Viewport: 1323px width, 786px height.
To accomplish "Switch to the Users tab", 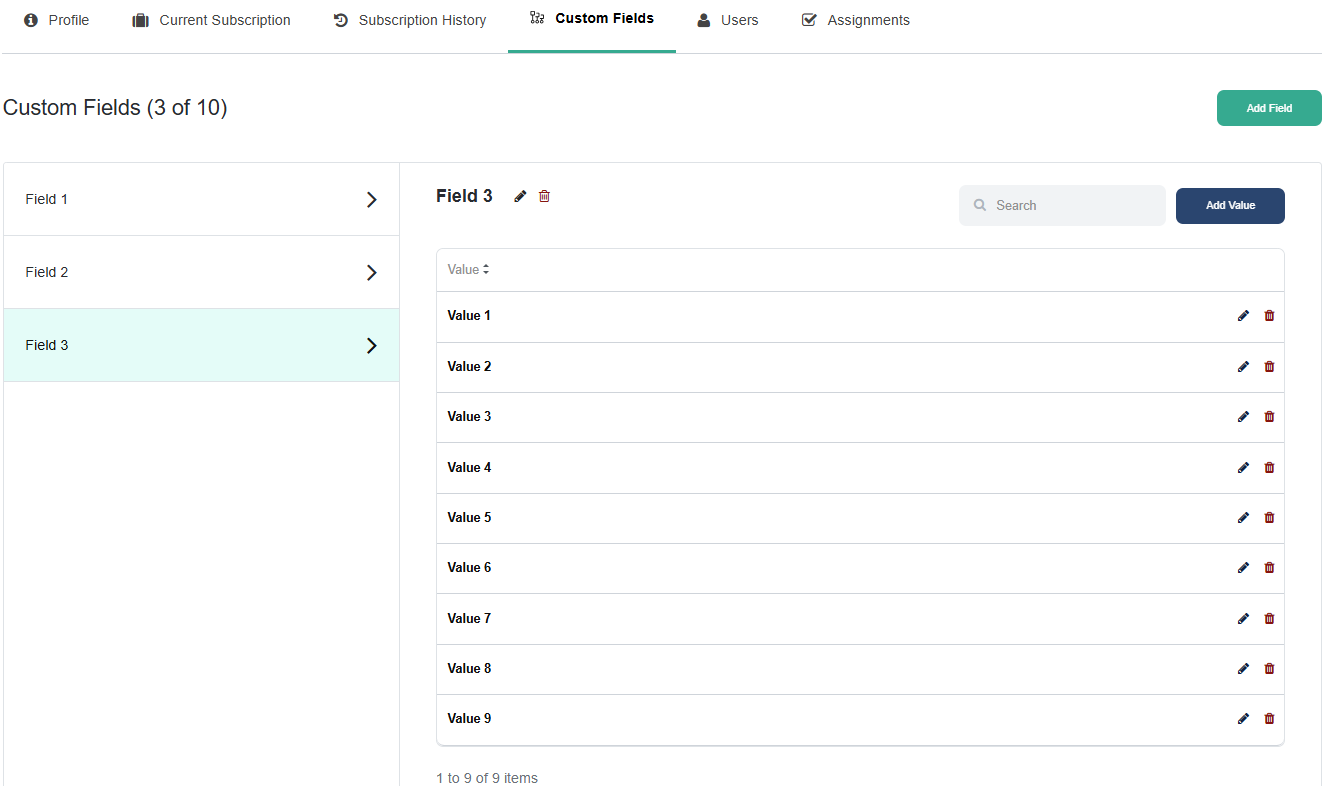I will (x=728, y=20).
